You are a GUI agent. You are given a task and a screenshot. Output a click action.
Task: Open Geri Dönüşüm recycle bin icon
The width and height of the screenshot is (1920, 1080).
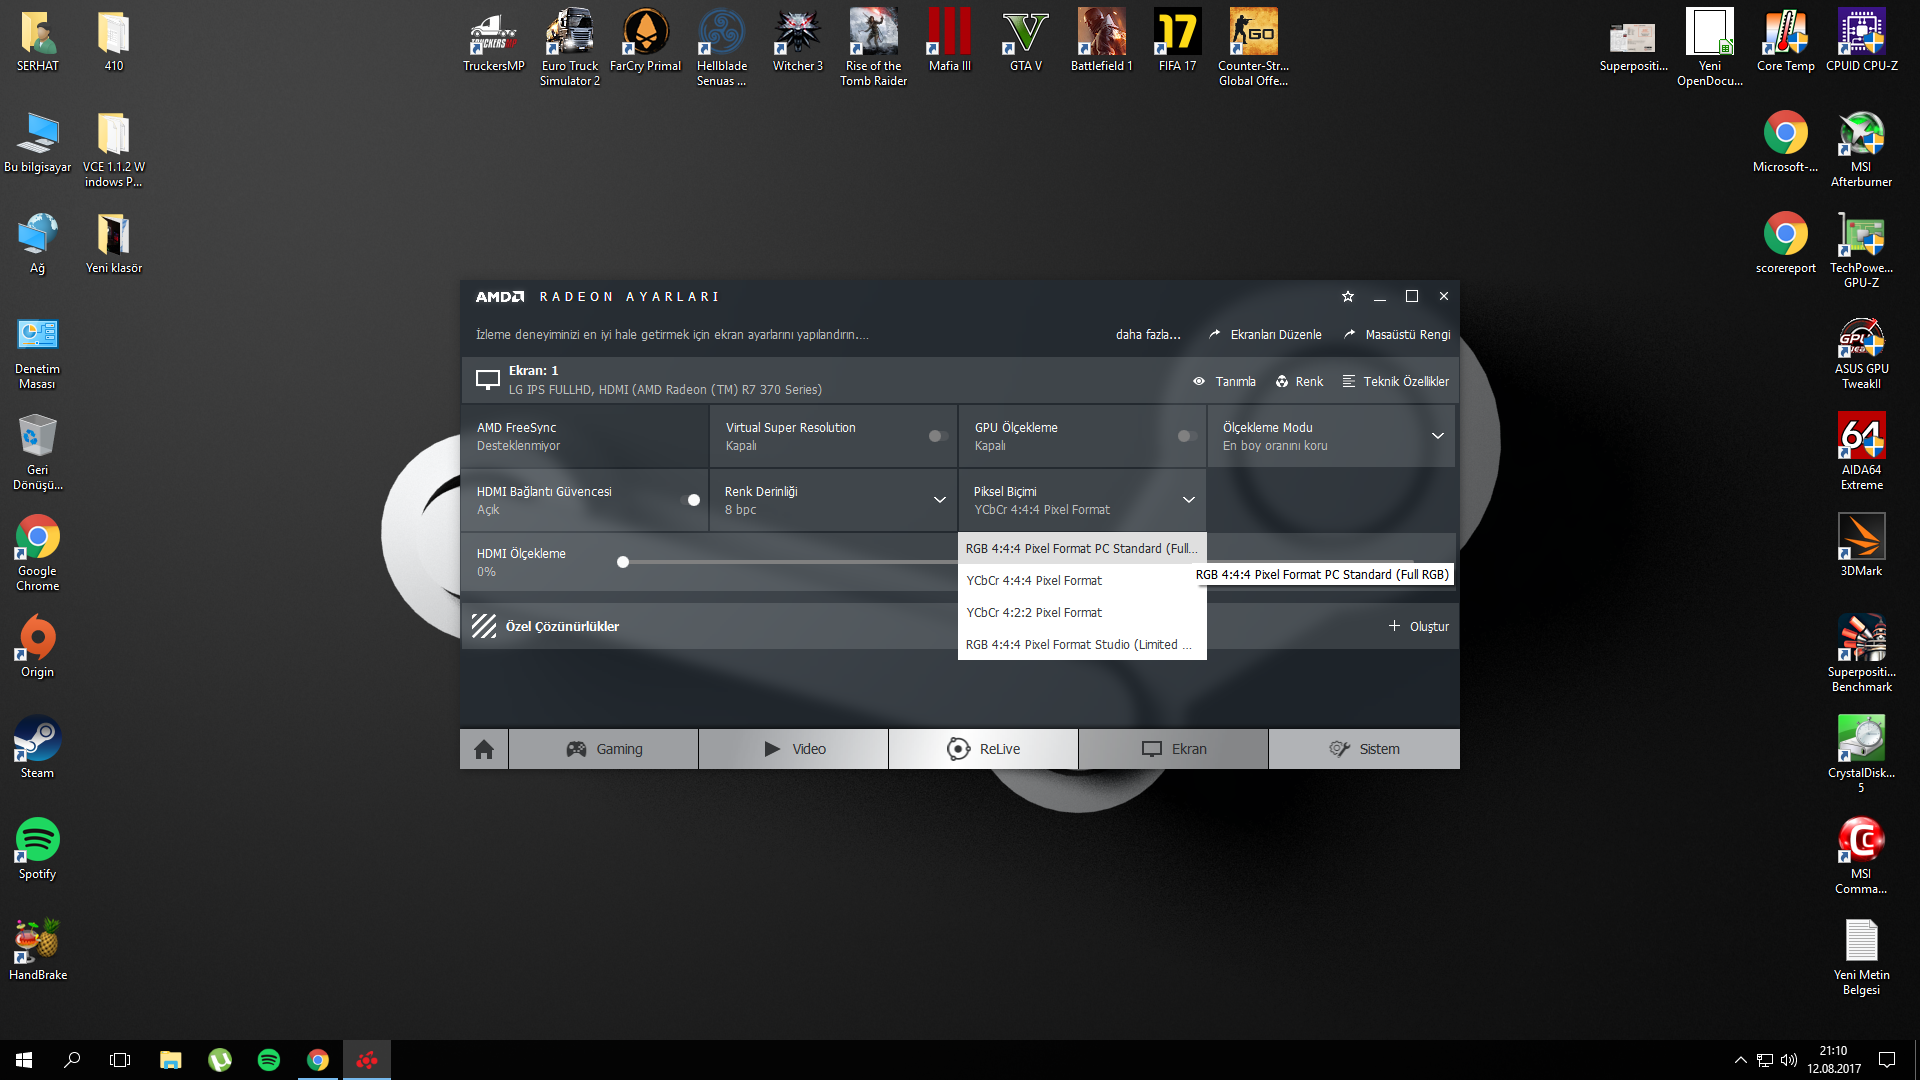[38, 451]
